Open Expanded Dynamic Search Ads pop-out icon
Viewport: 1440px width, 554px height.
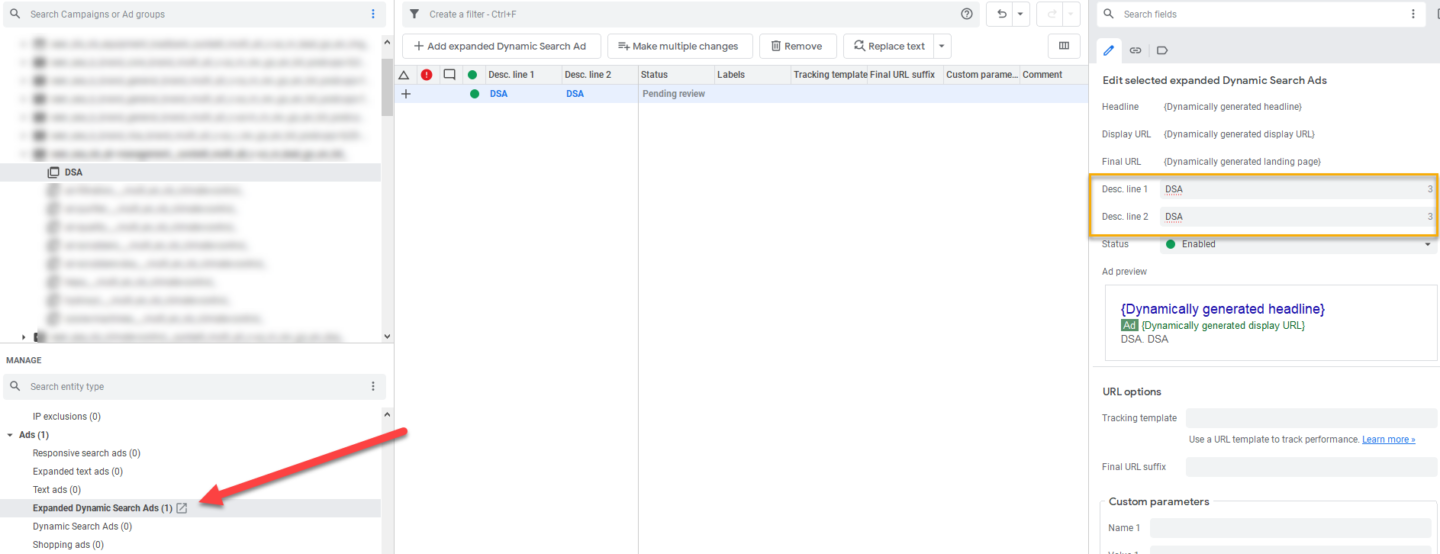pyautogui.click(x=182, y=508)
